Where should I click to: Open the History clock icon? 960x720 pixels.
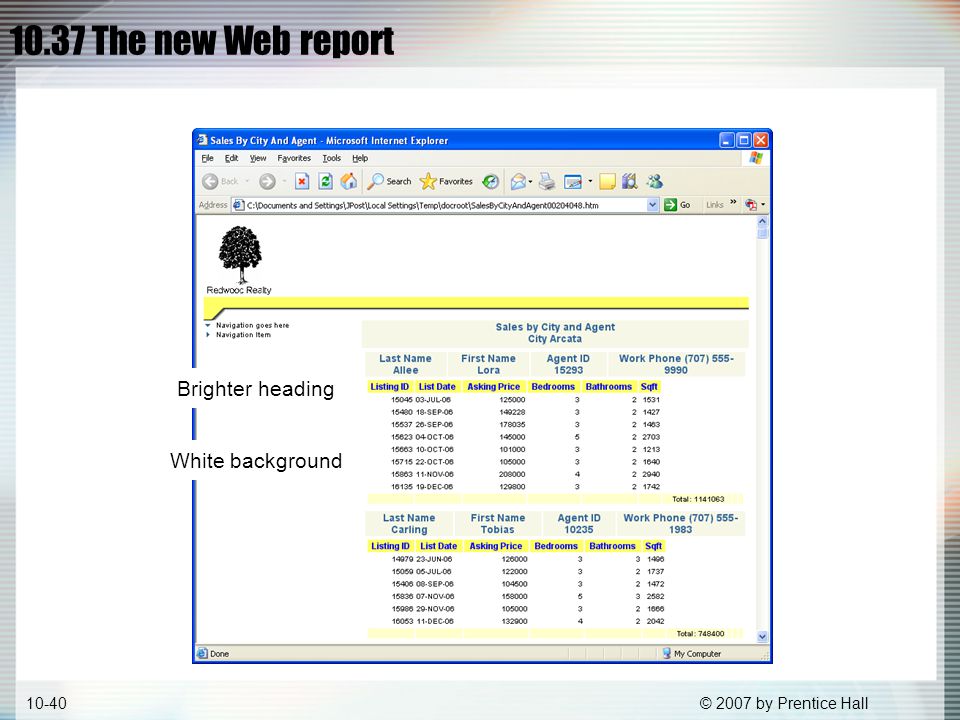(490, 181)
